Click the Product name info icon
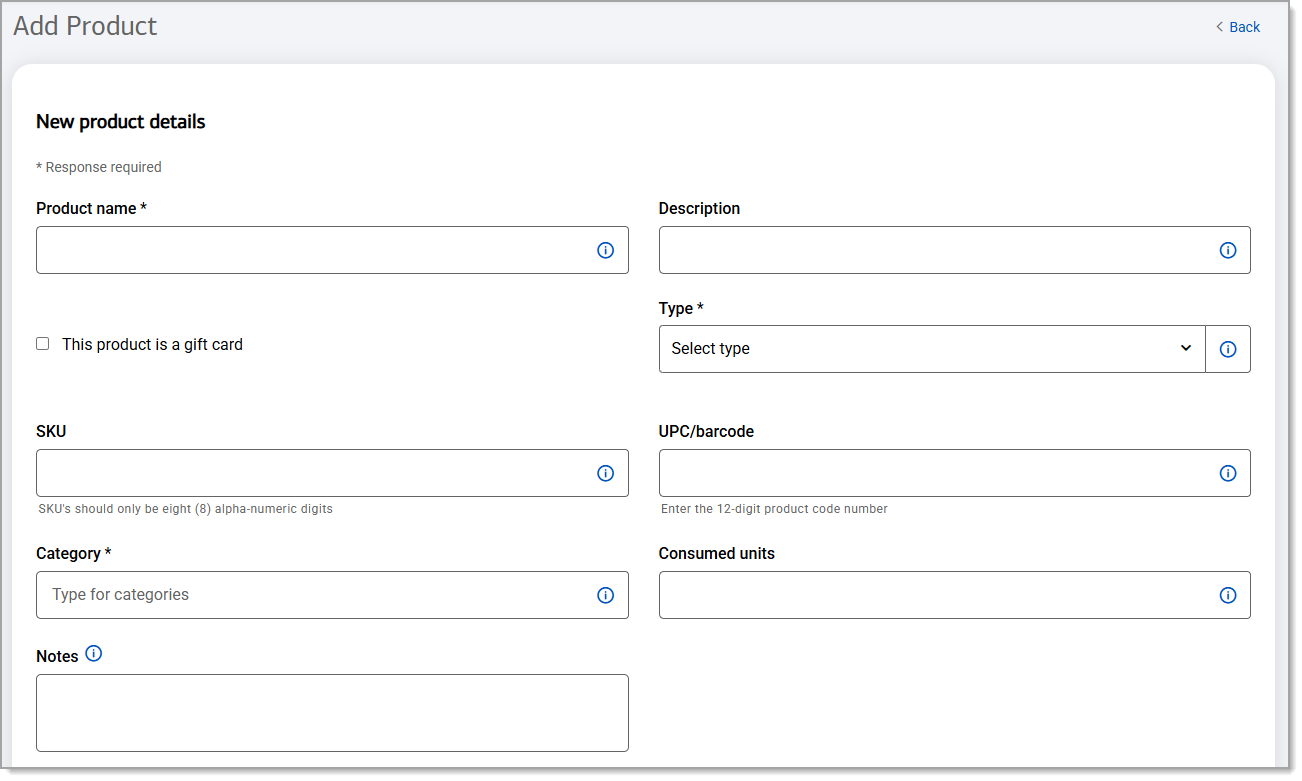 [605, 250]
